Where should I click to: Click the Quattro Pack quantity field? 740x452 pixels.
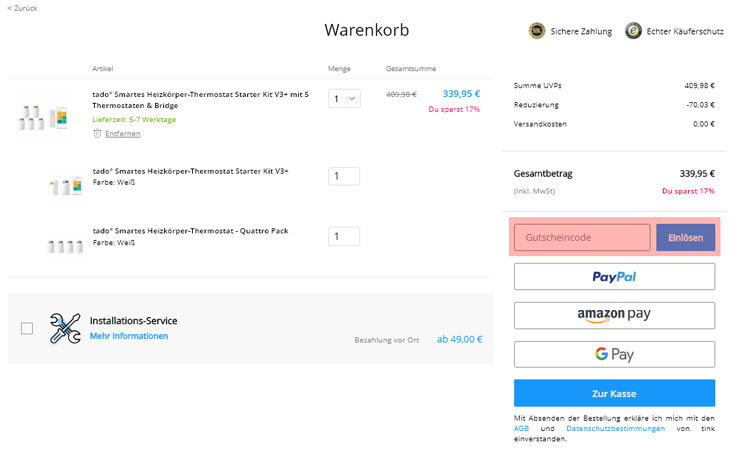tap(344, 236)
